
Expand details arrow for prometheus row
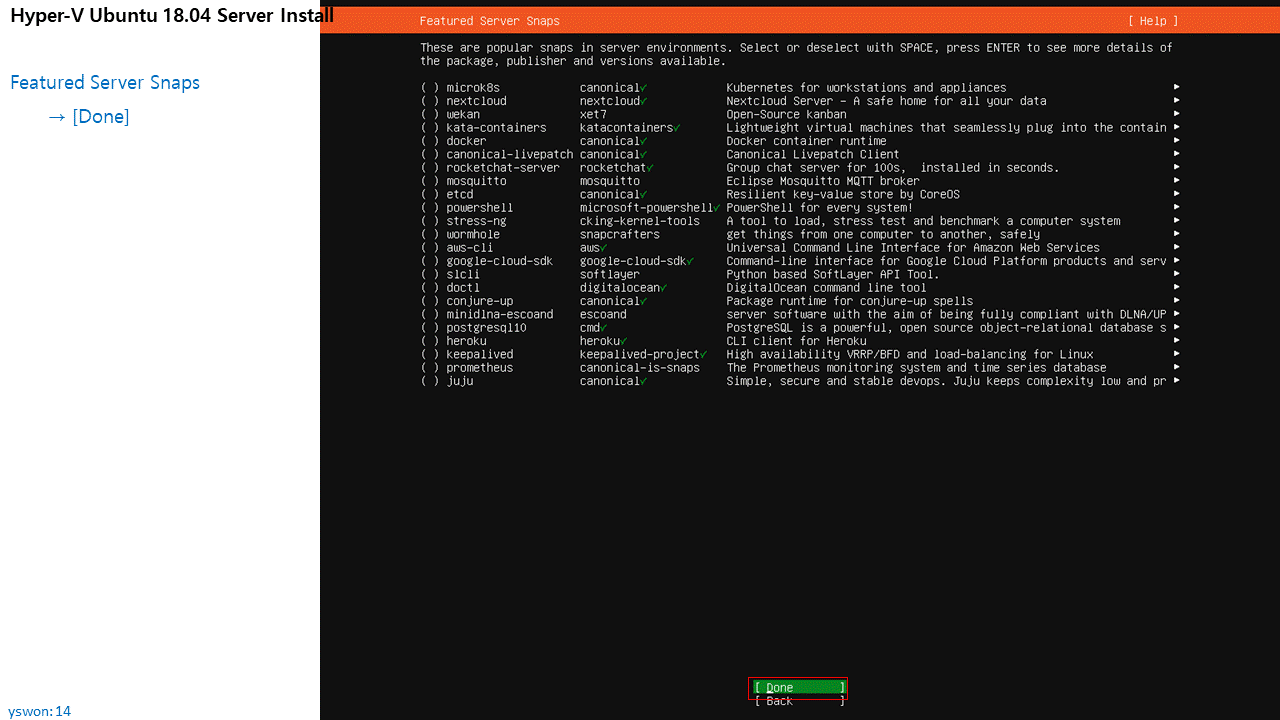tap(1177, 368)
